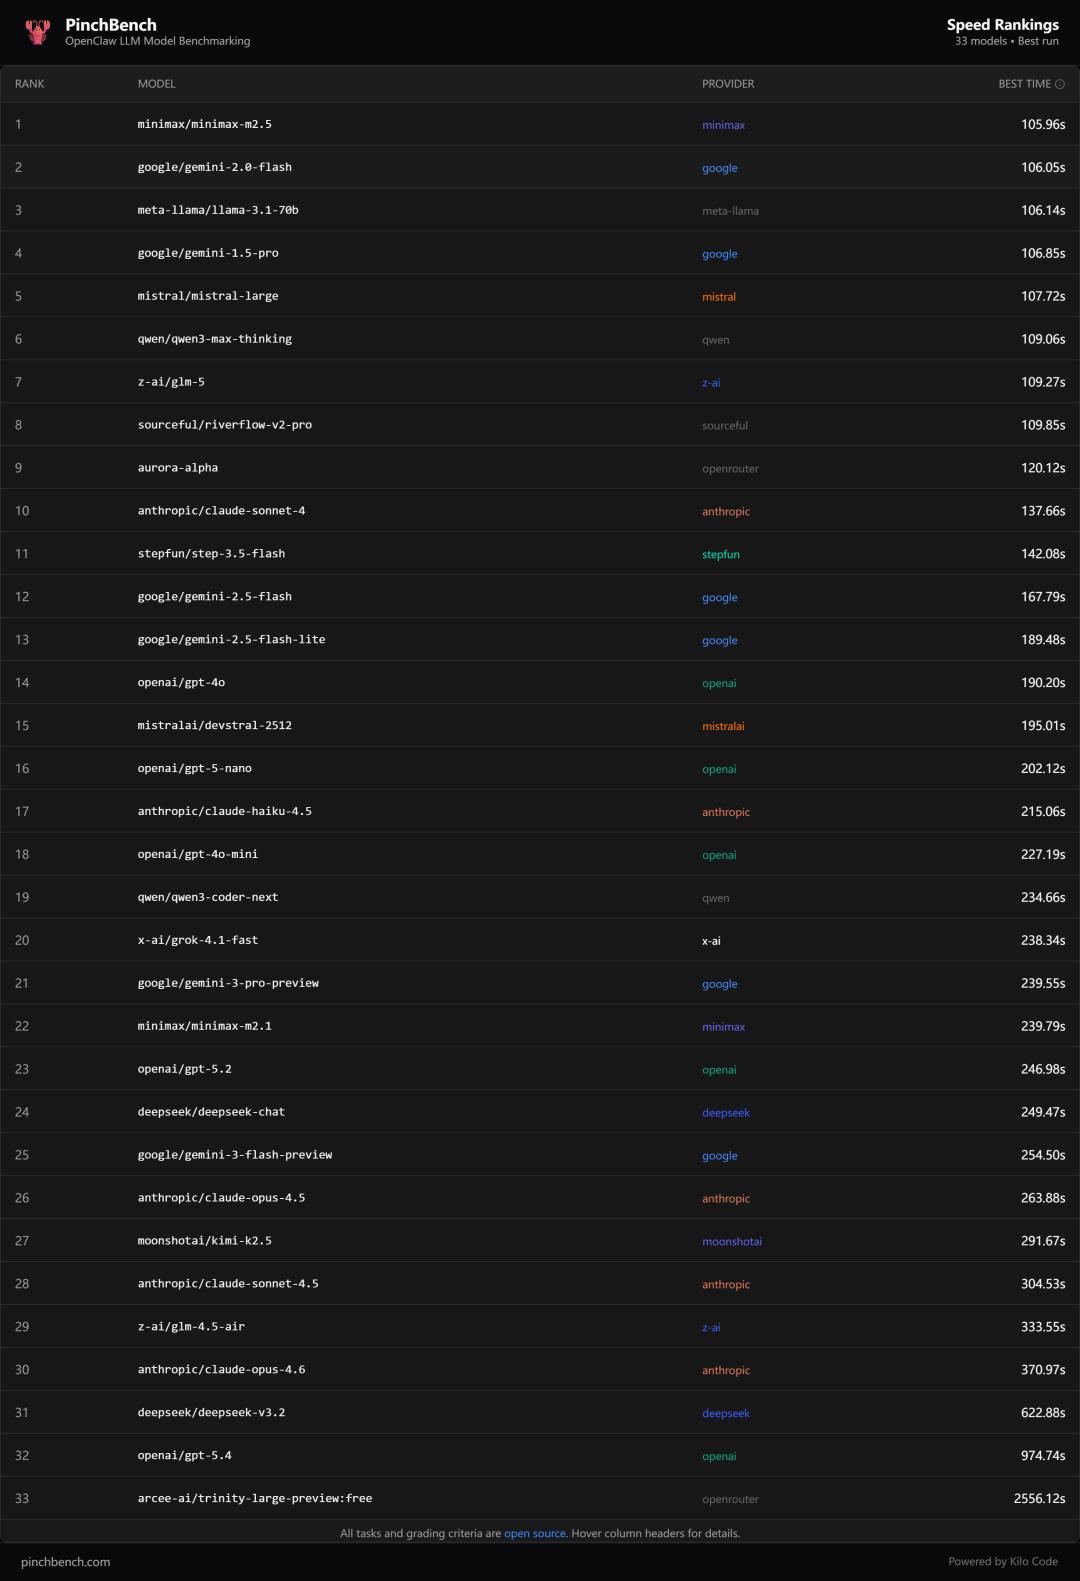Open anthropic provider link for claude-sonnet-4

click(726, 511)
